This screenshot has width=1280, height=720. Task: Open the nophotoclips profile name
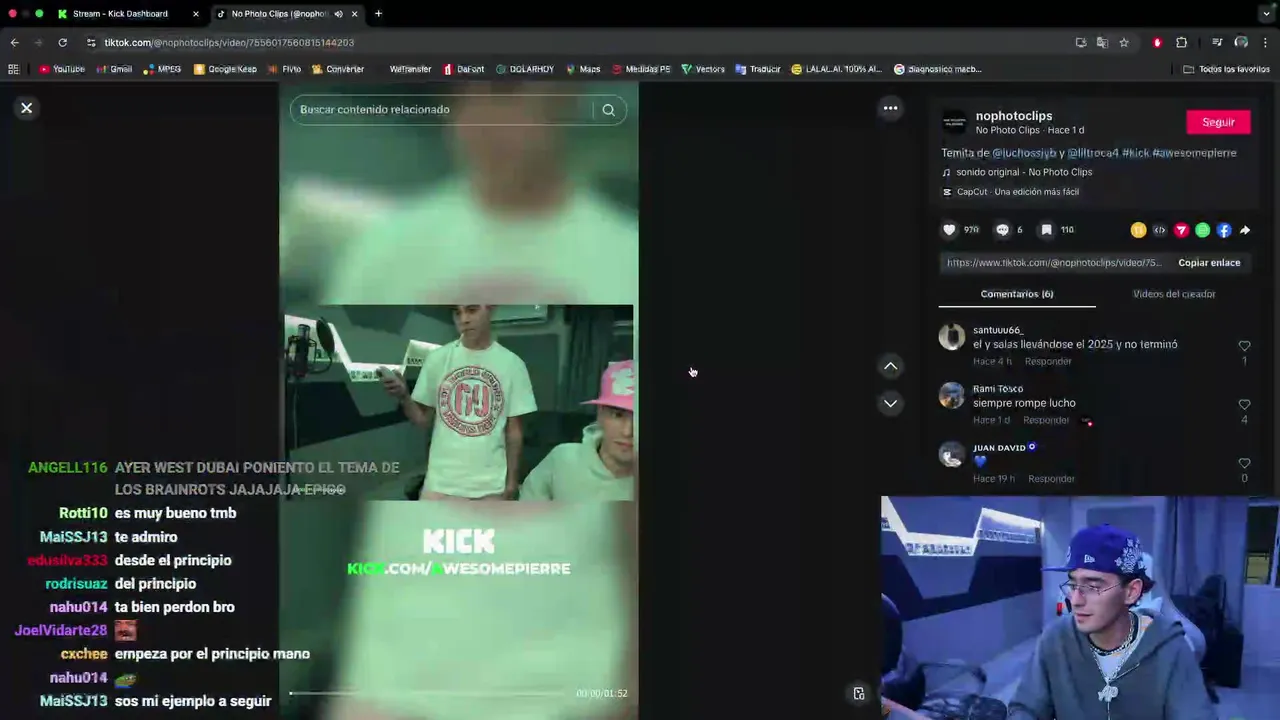(x=1014, y=116)
